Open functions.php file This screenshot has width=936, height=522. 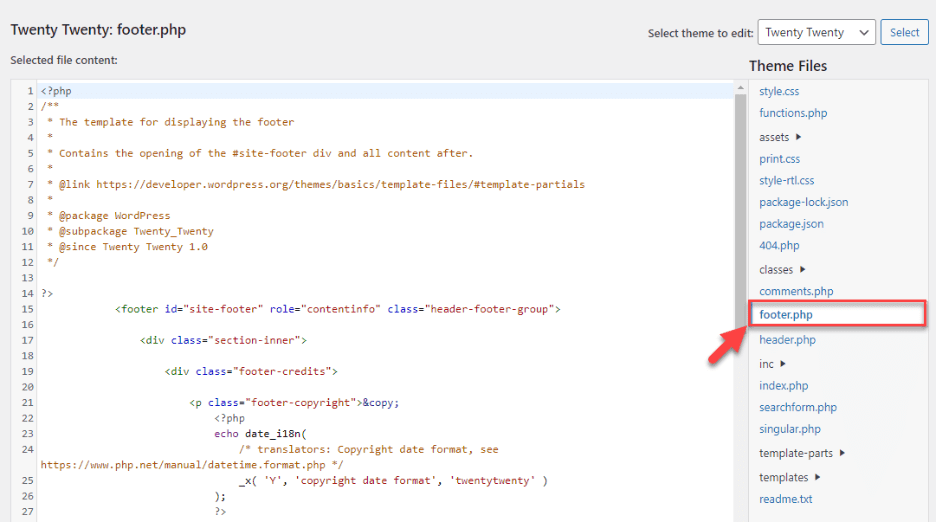pos(793,113)
